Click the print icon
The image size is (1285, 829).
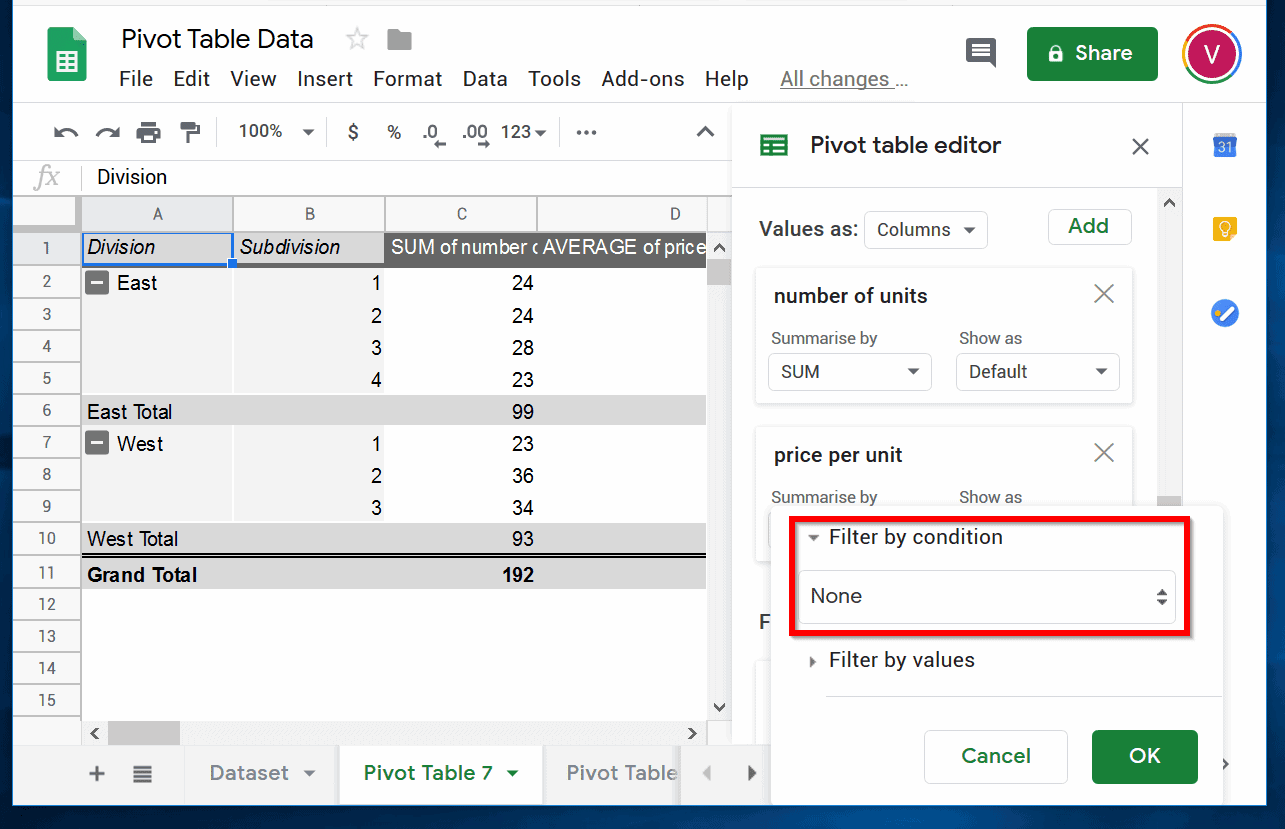[x=148, y=131]
